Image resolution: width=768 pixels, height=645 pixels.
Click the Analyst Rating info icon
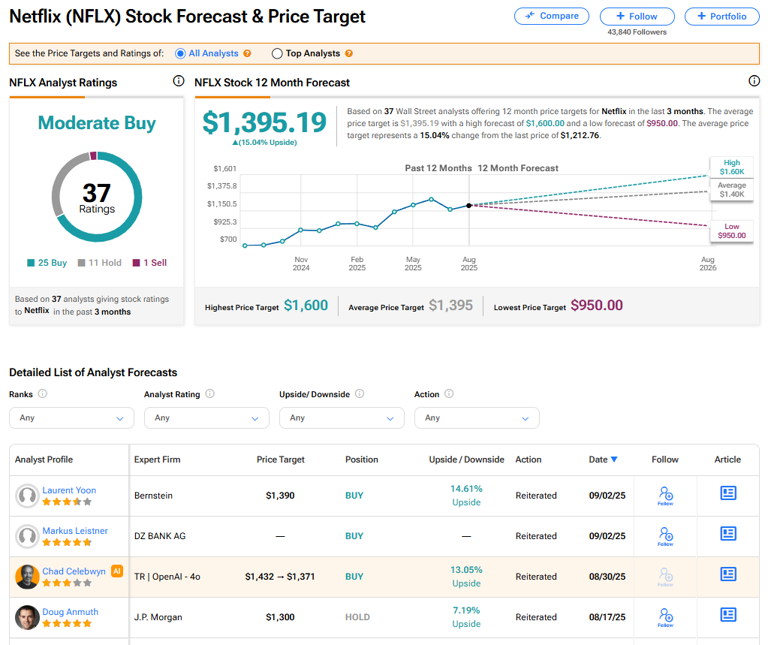pos(210,394)
